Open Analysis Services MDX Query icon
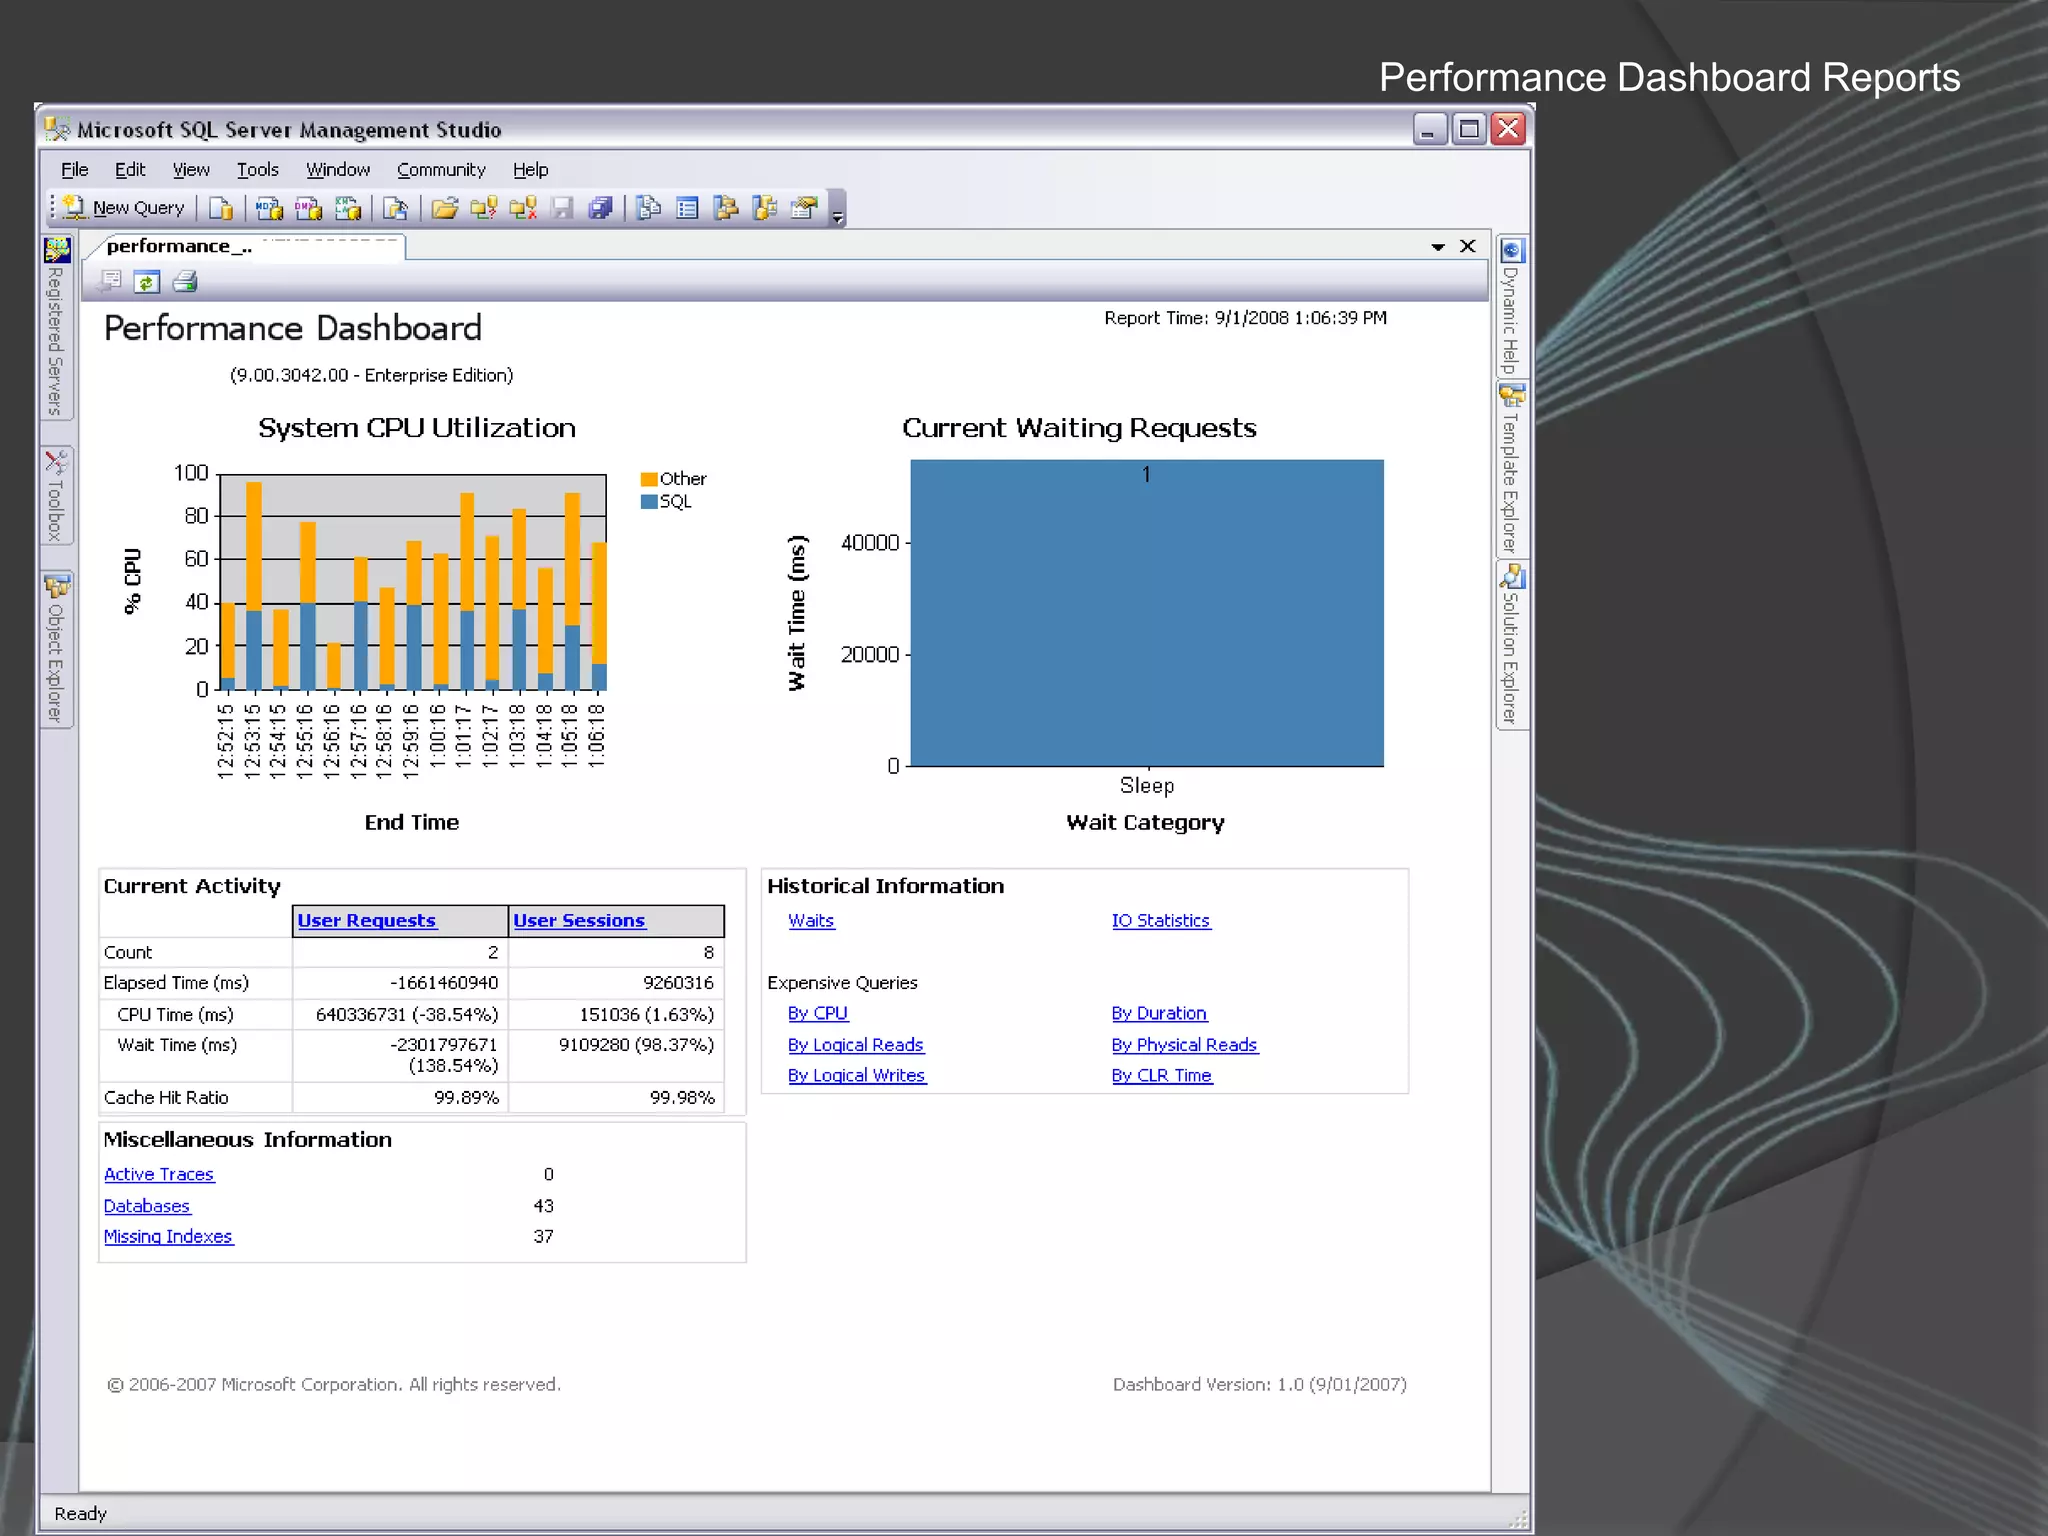Viewport: 2048px width, 1536px height. coord(269,208)
